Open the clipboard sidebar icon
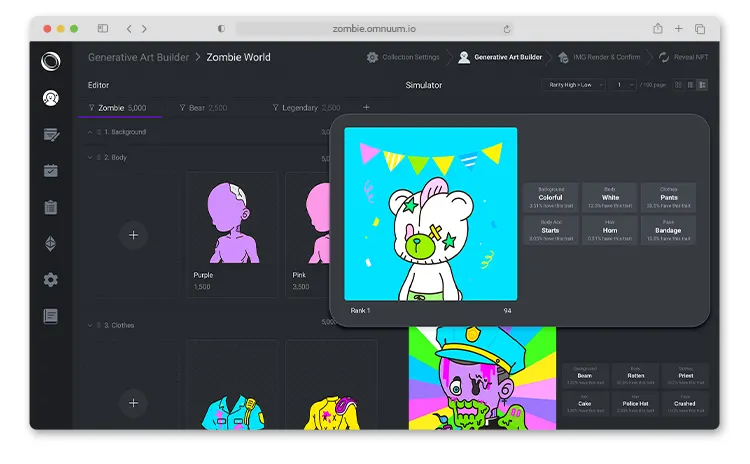 (x=51, y=207)
